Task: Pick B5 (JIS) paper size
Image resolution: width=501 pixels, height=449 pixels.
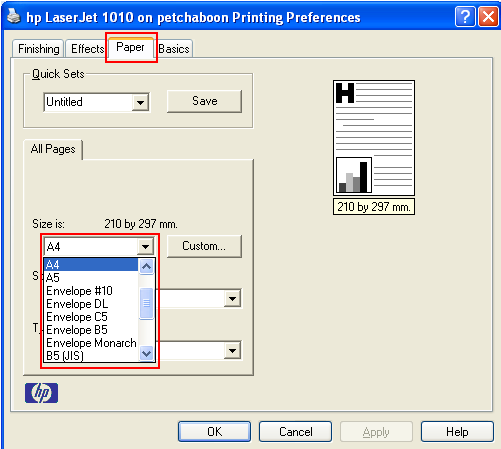Action: (91, 356)
